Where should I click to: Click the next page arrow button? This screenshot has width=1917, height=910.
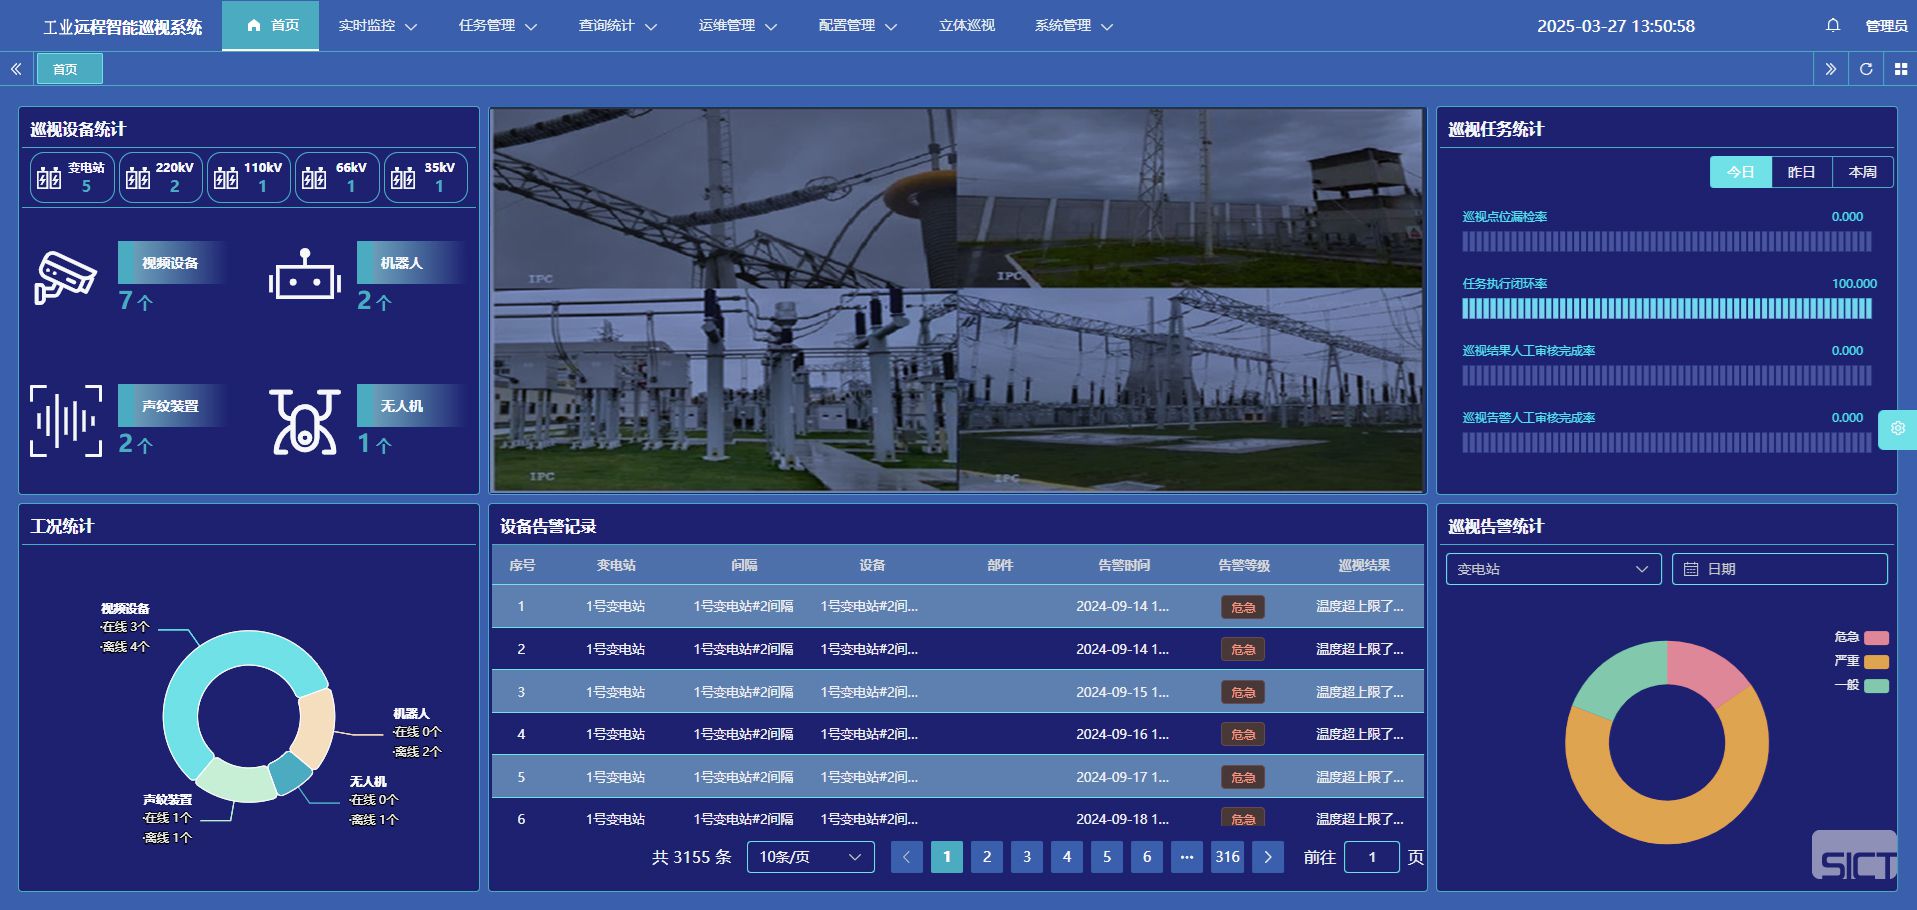1268,857
